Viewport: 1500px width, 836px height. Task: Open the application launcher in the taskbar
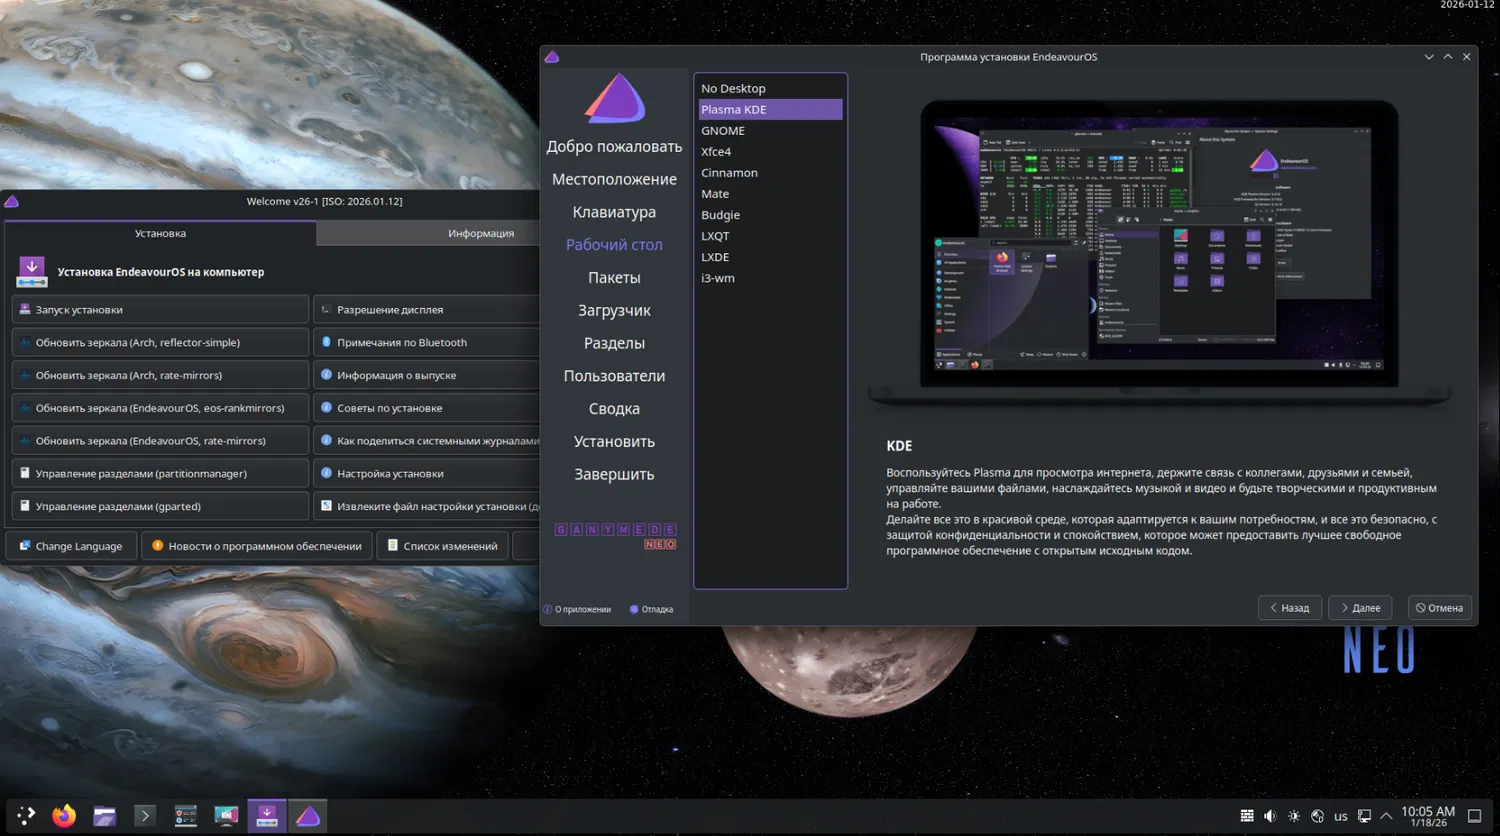[26, 816]
